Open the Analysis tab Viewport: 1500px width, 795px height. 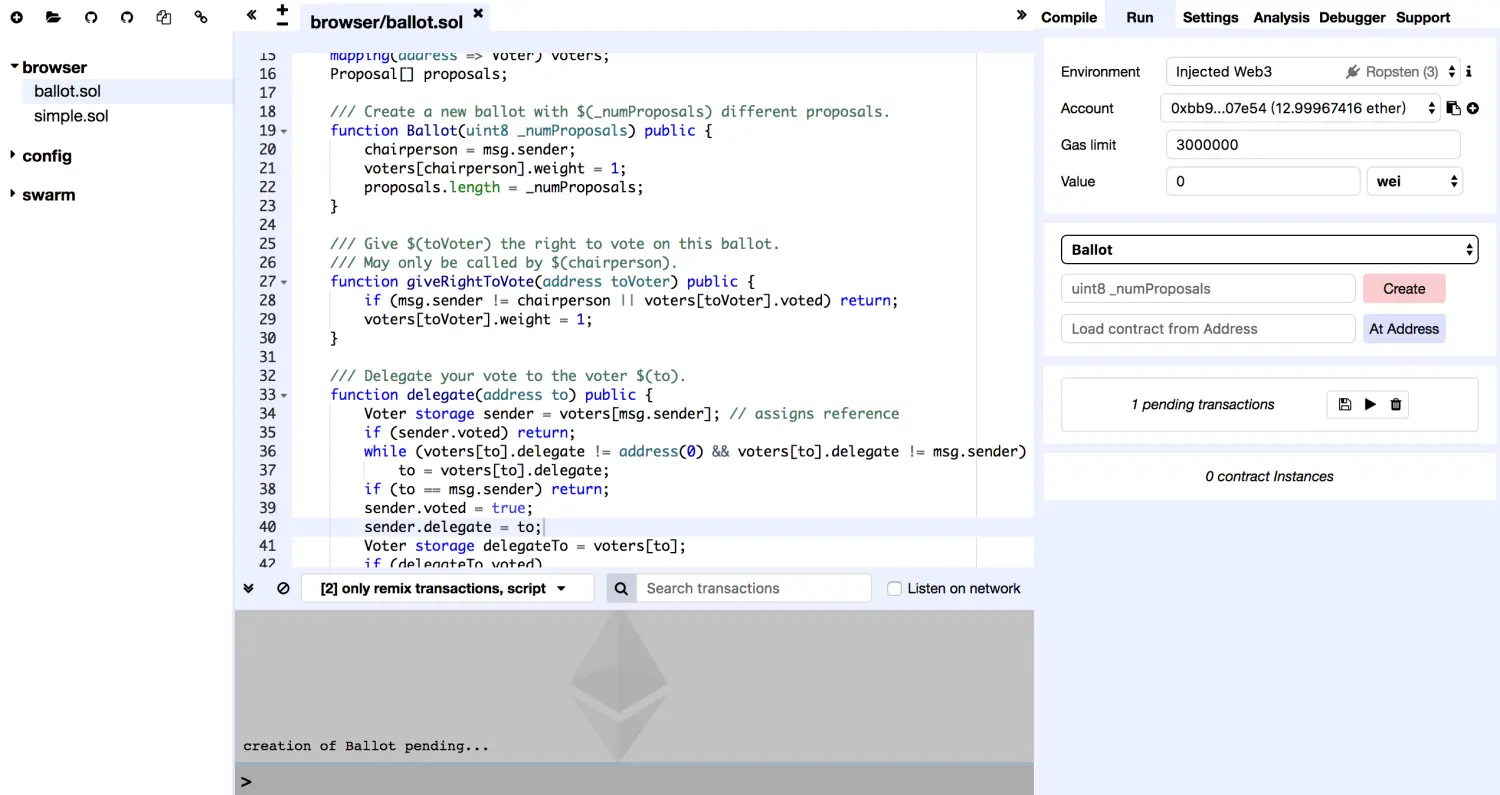[x=1281, y=17]
